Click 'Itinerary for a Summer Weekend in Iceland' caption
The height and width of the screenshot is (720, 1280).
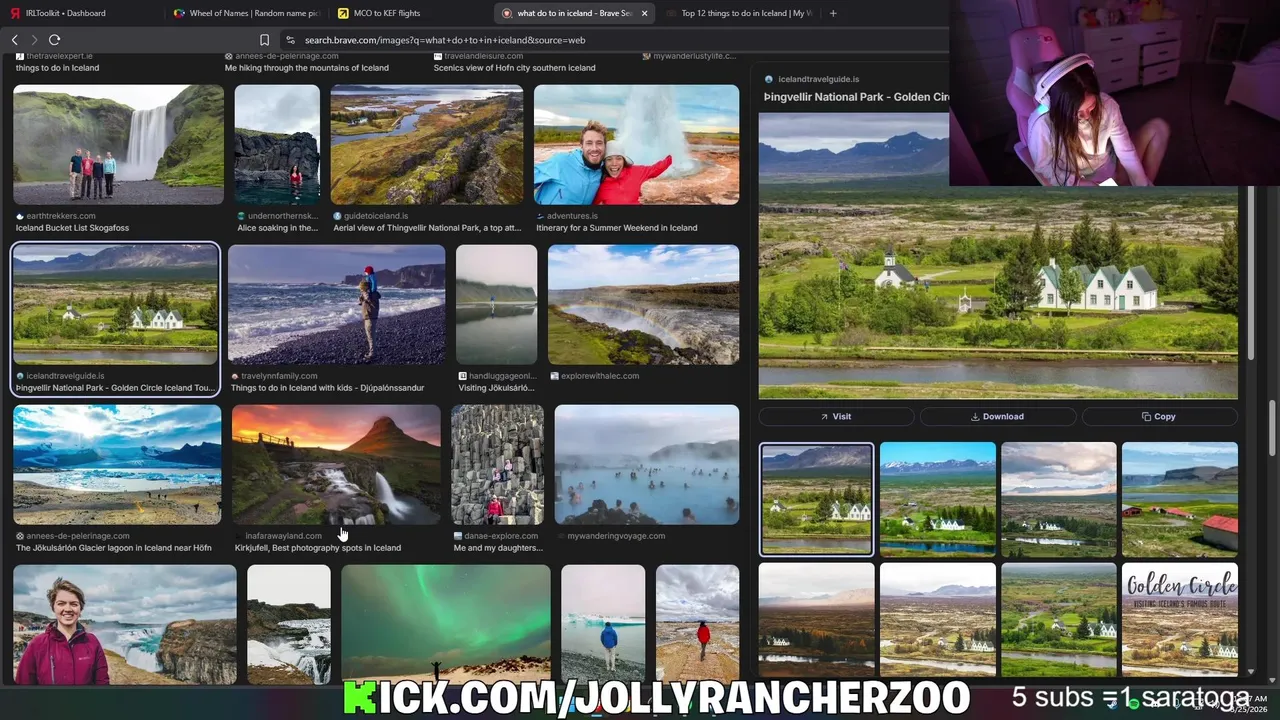[617, 228]
